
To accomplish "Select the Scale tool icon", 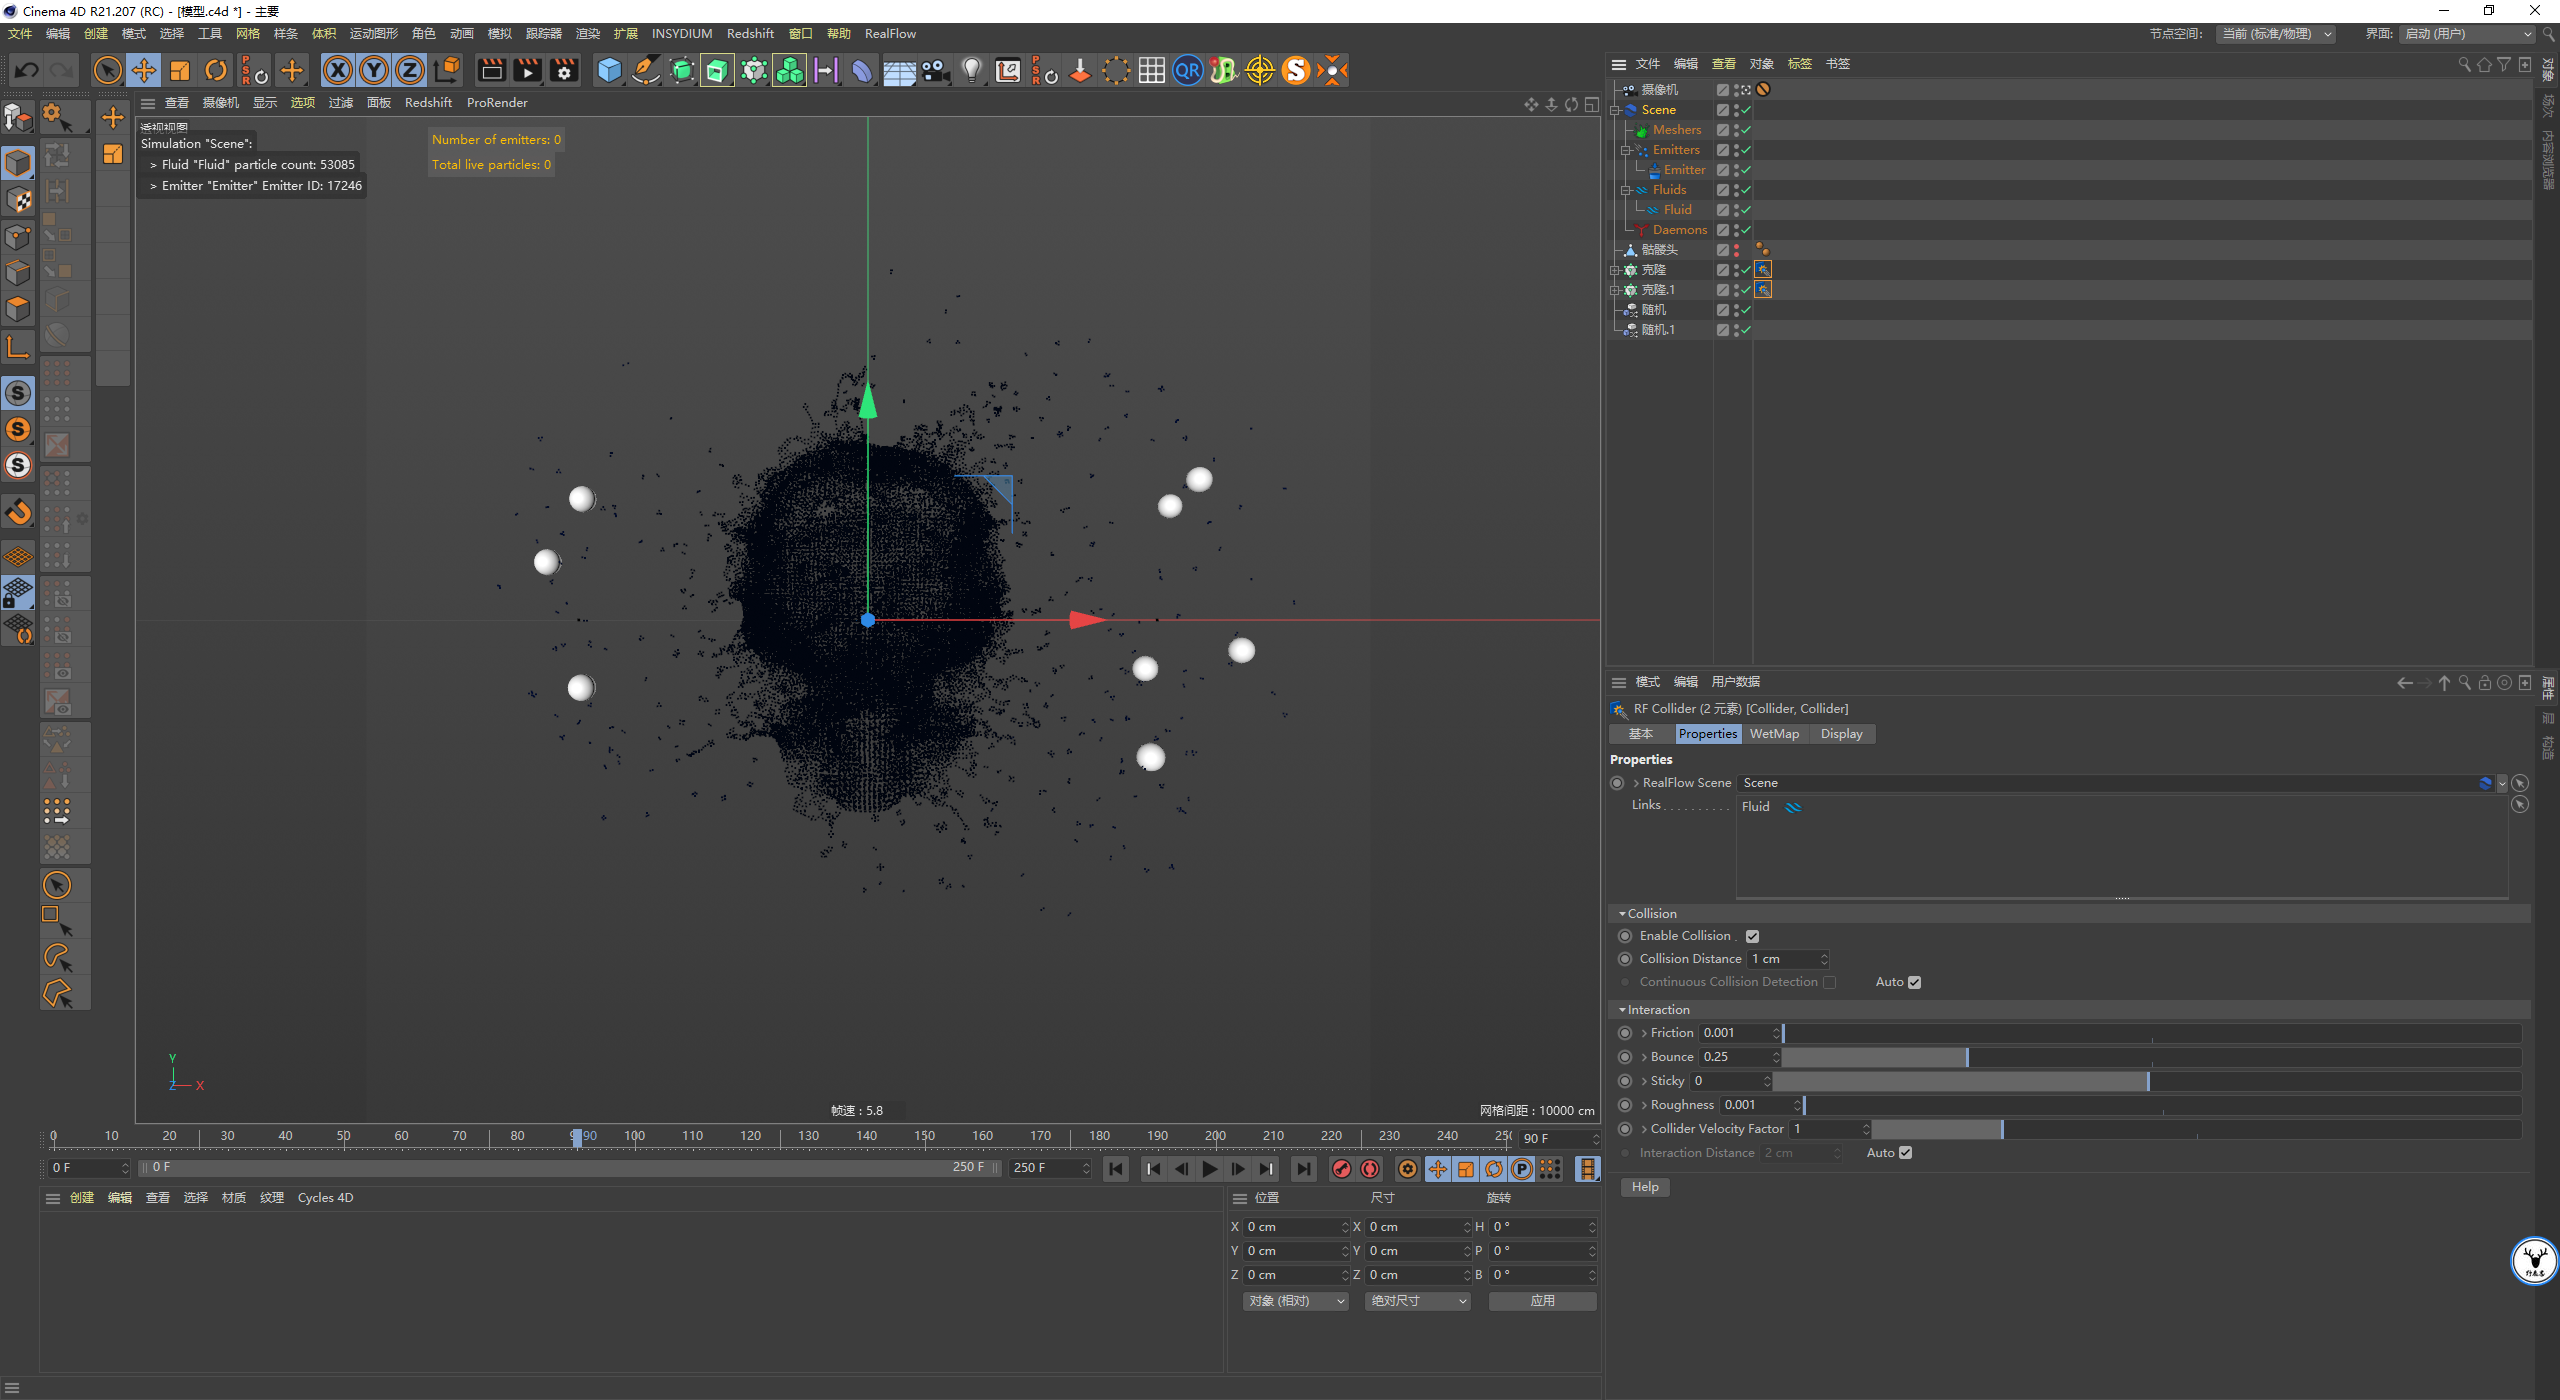I will point(180,70).
